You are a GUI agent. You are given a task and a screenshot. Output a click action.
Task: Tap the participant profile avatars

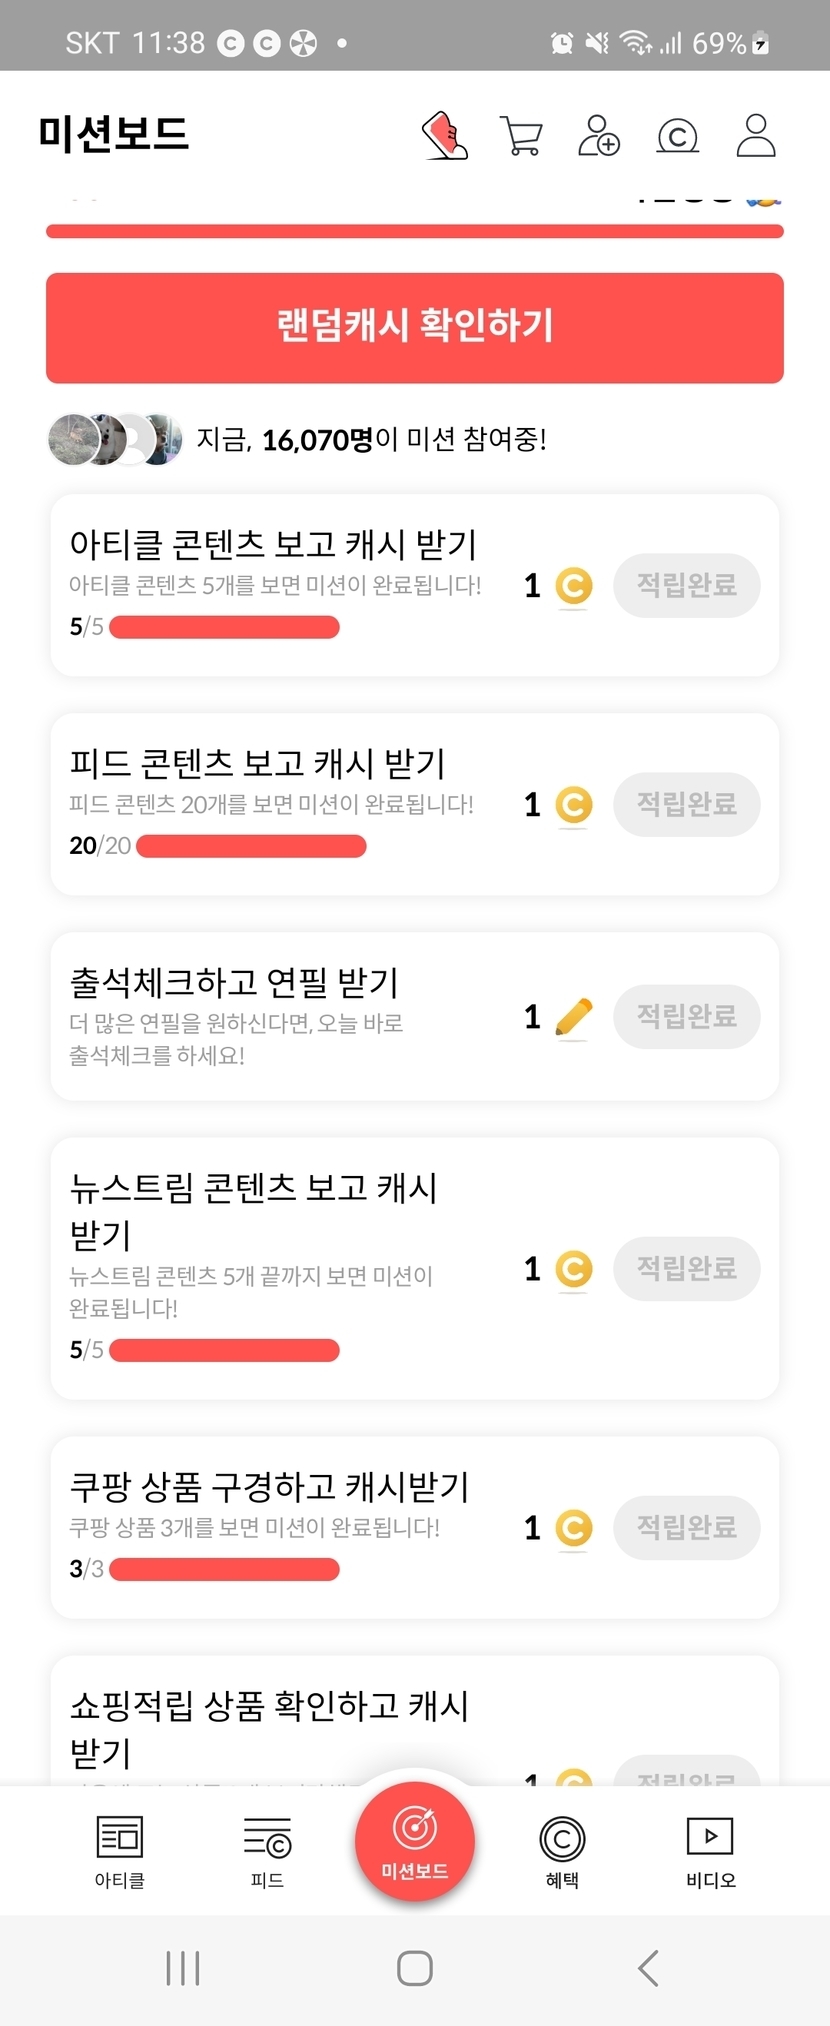point(115,439)
